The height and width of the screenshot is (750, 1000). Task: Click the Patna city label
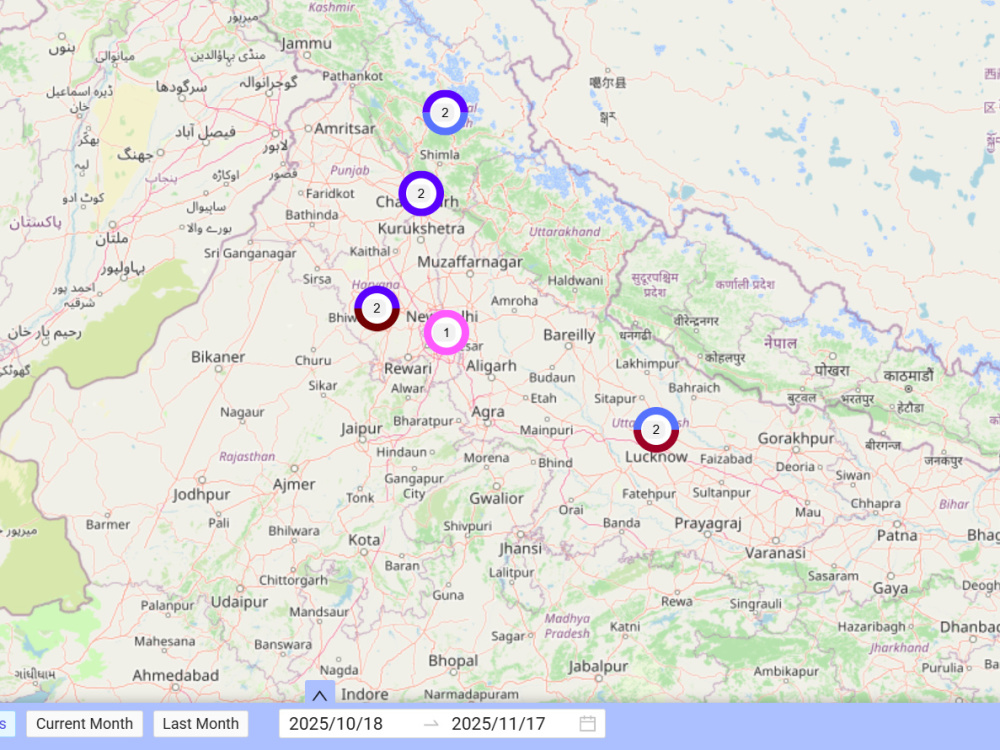coord(897,536)
